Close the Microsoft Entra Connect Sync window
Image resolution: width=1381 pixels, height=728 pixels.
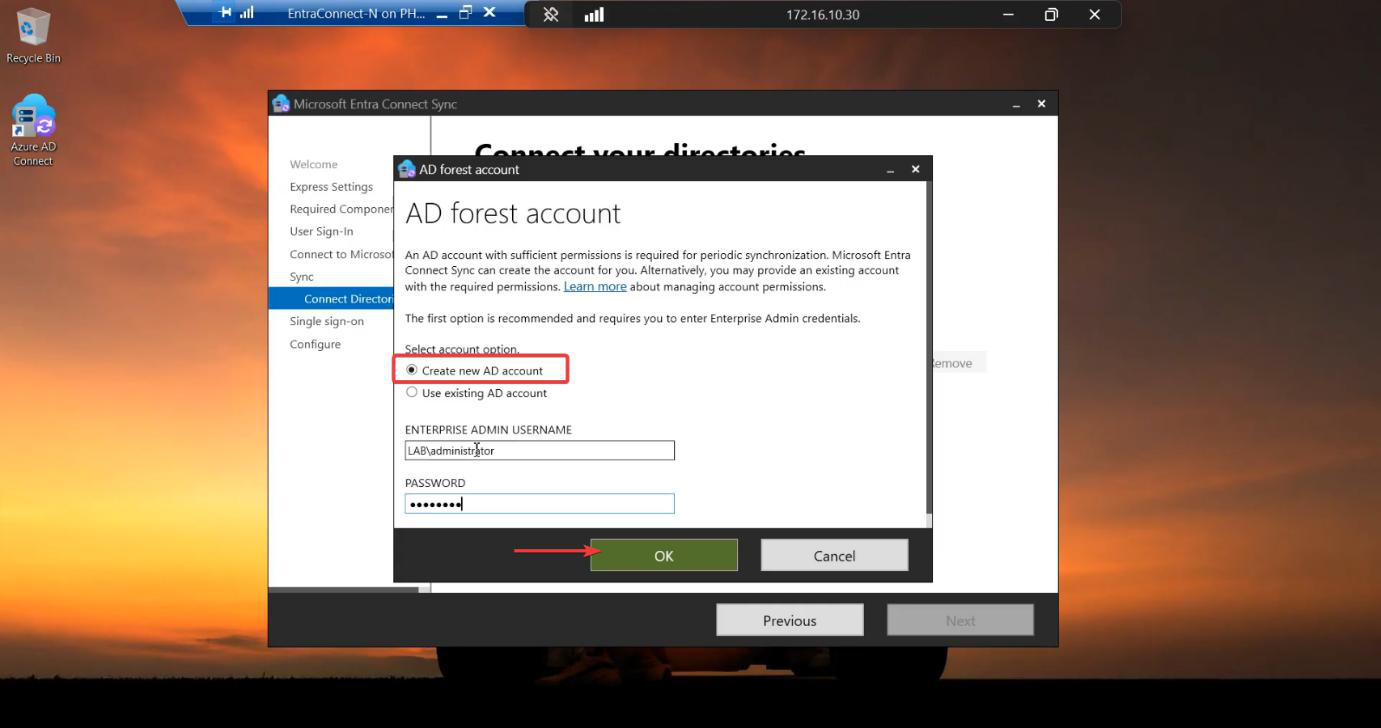(x=1042, y=104)
